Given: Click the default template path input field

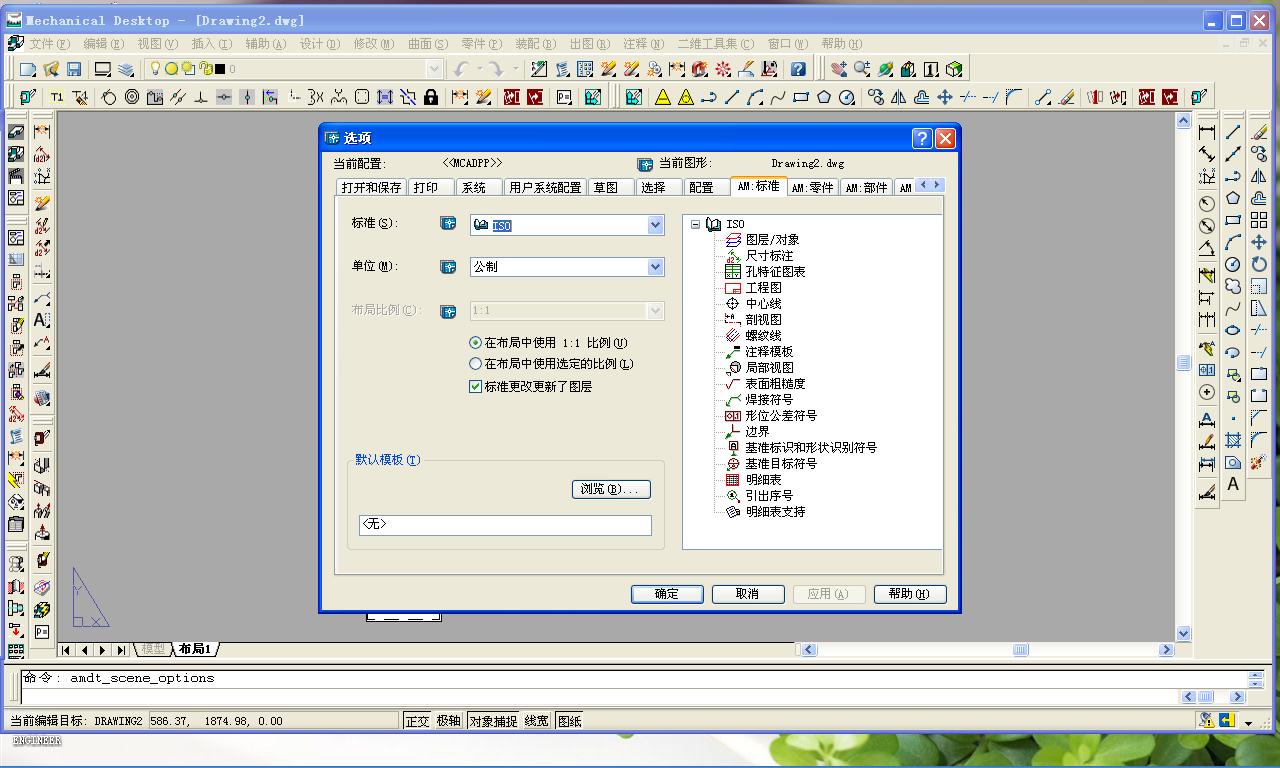Looking at the screenshot, I should coord(505,525).
